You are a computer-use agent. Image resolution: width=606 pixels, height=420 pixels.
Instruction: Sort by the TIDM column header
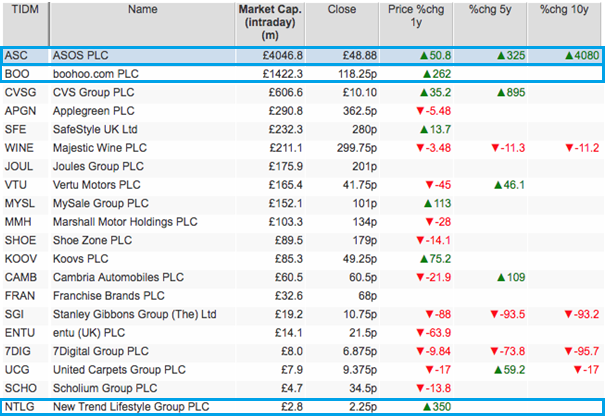click(26, 24)
